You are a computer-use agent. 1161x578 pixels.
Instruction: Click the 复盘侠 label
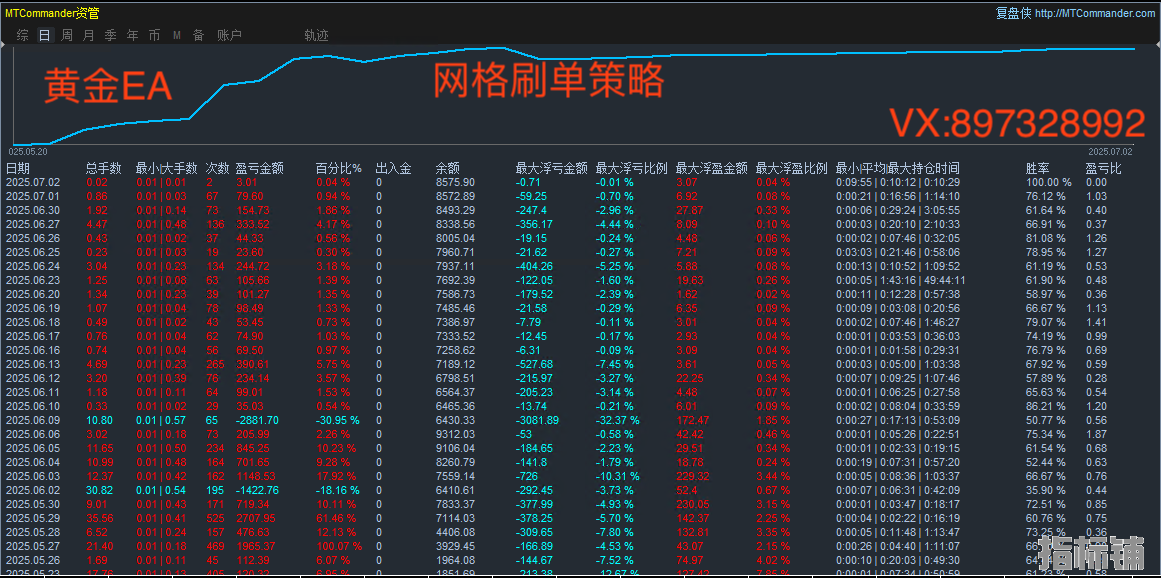click(1013, 13)
